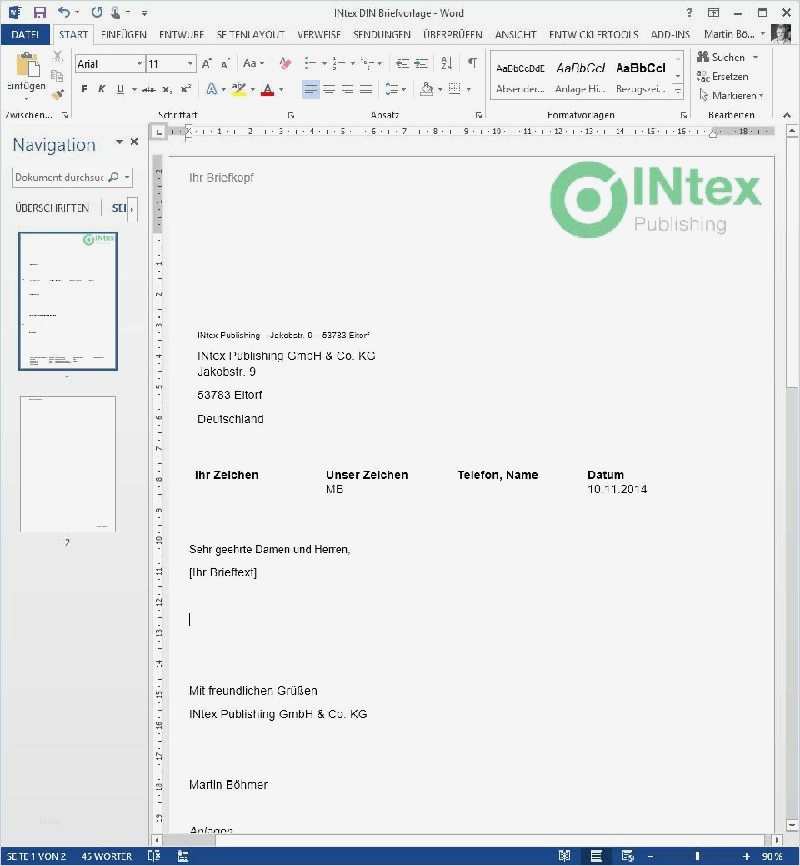Copy selection using the copy icon
Screen dimensions: 800x866
pos(57,76)
